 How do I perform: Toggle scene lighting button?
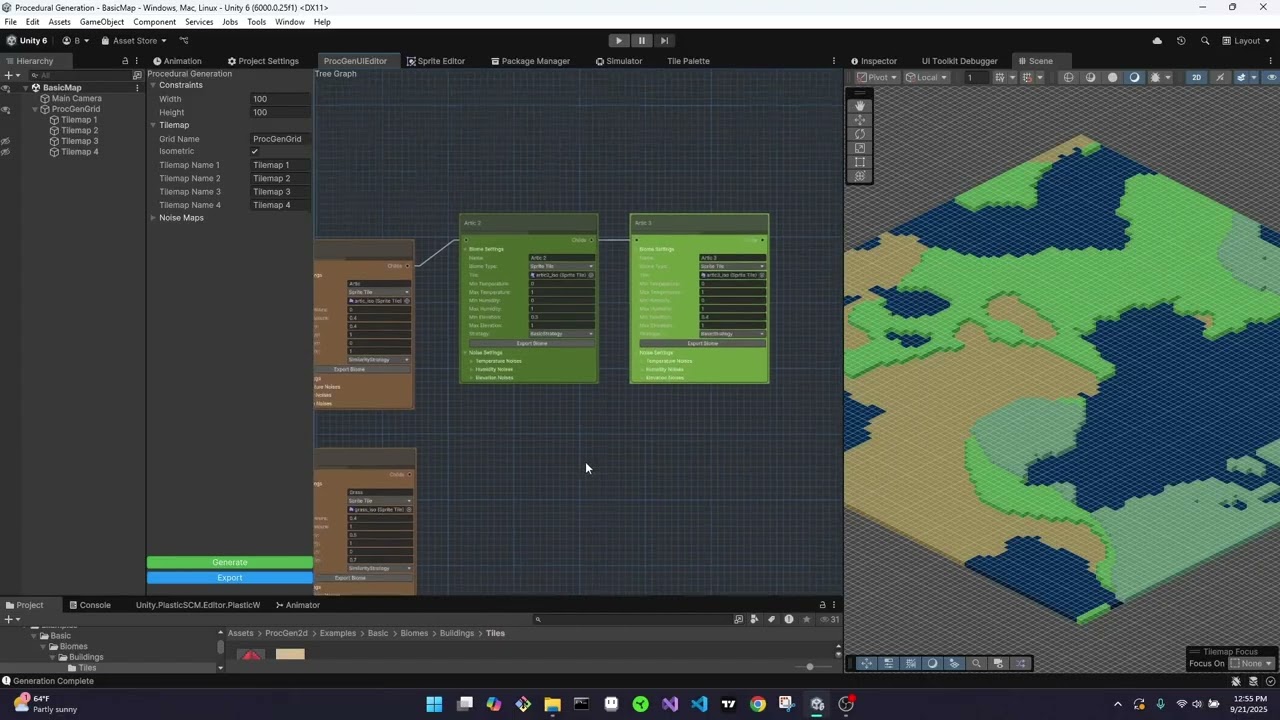click(1220, 78)
